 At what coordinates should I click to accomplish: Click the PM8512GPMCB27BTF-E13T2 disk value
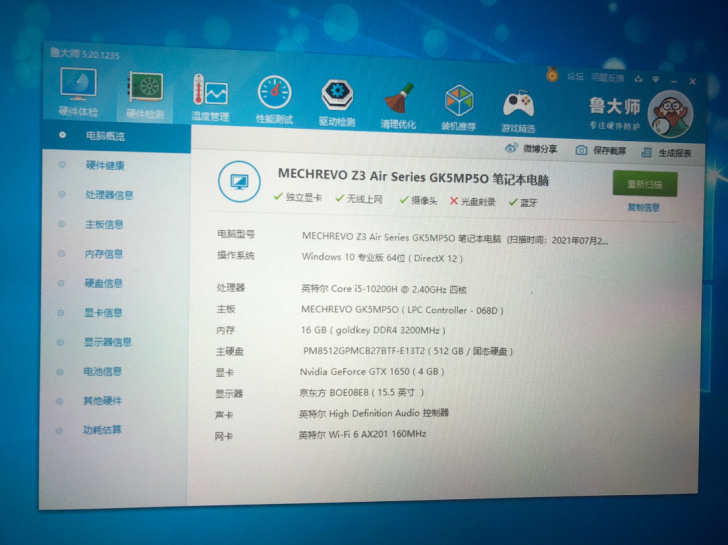(x=408, y=351)
